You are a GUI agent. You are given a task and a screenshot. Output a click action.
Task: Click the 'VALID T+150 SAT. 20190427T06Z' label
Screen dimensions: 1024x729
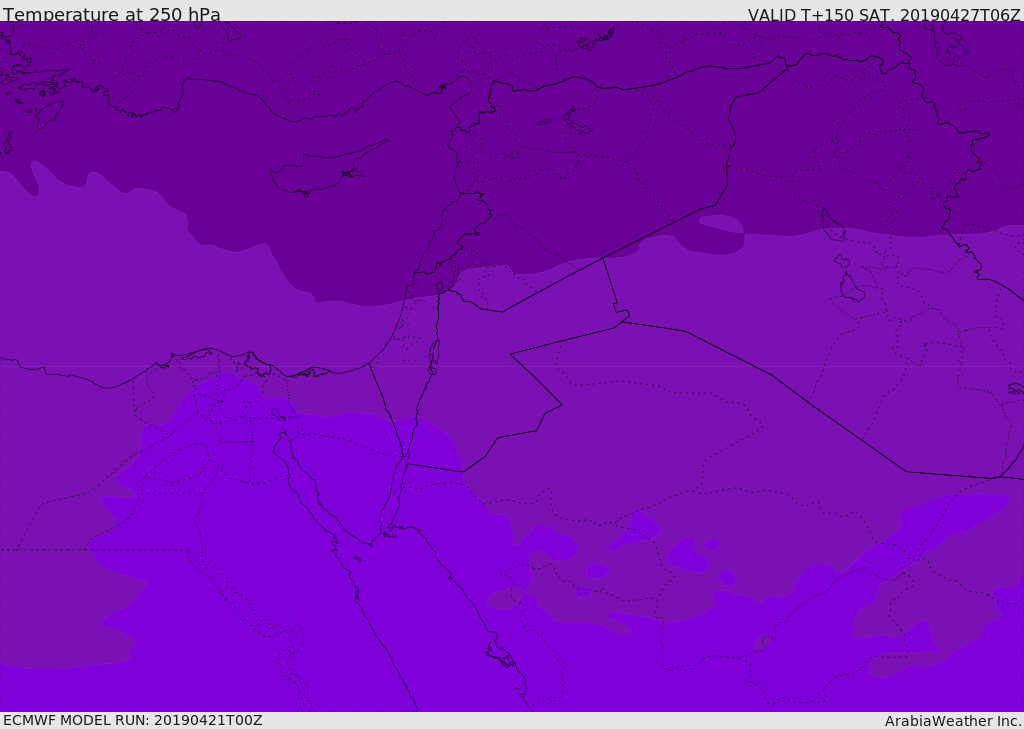tap(884, 15)
